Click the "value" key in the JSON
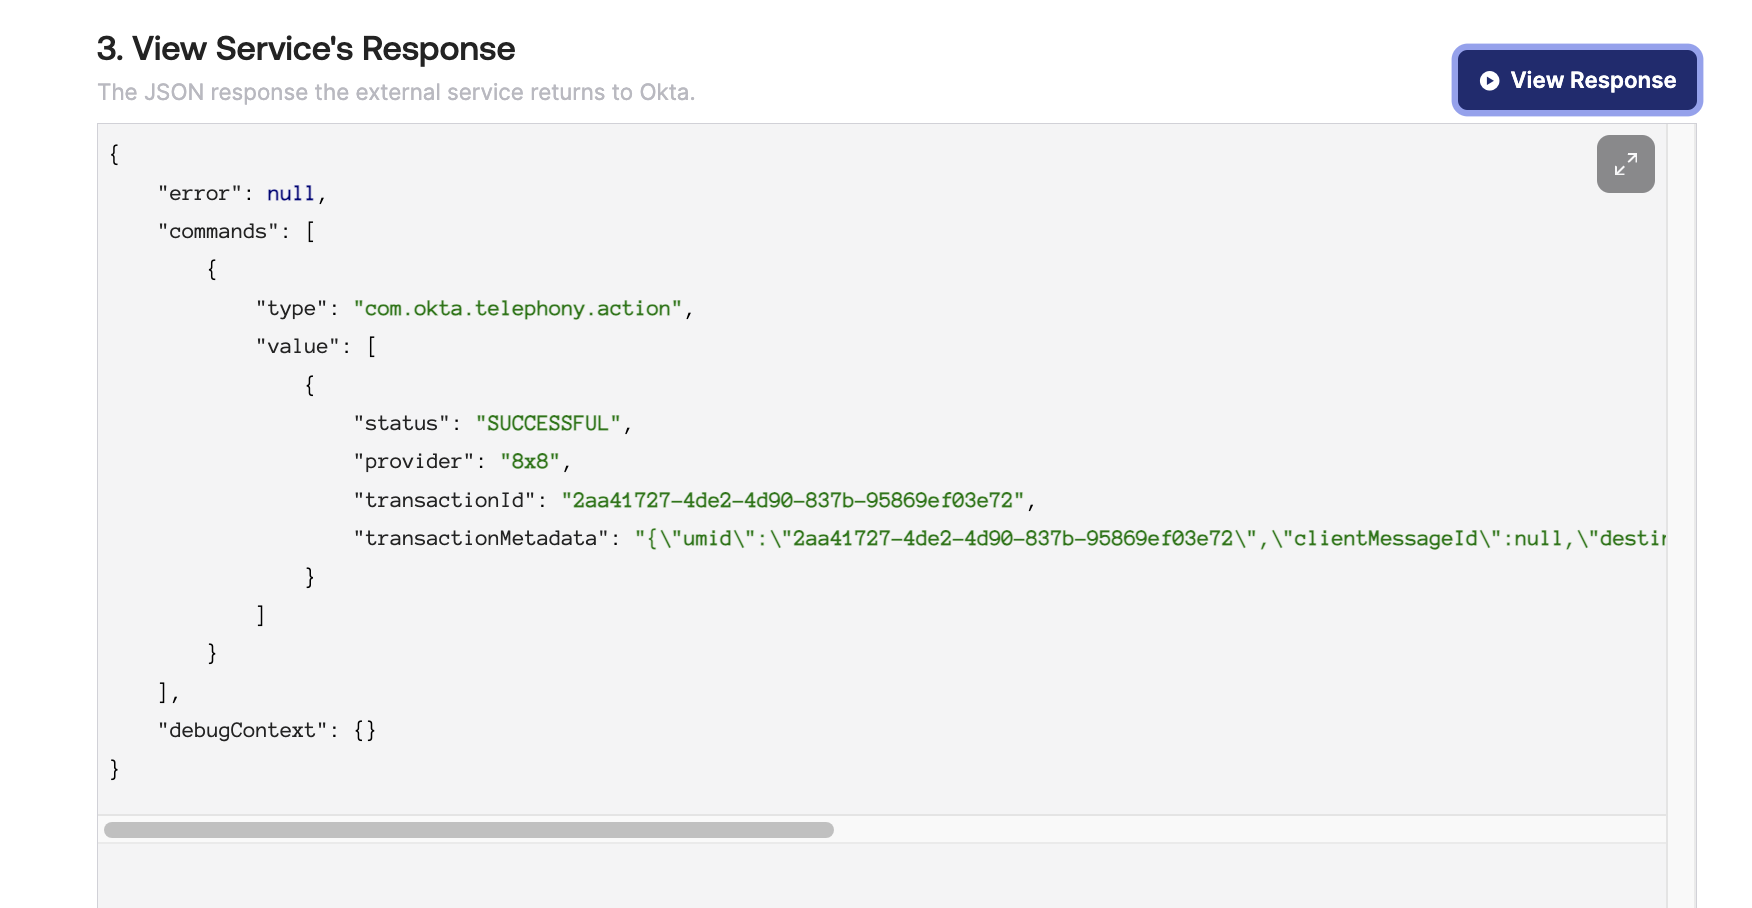This screenshot has width=1752, height=908. point(297,346)
